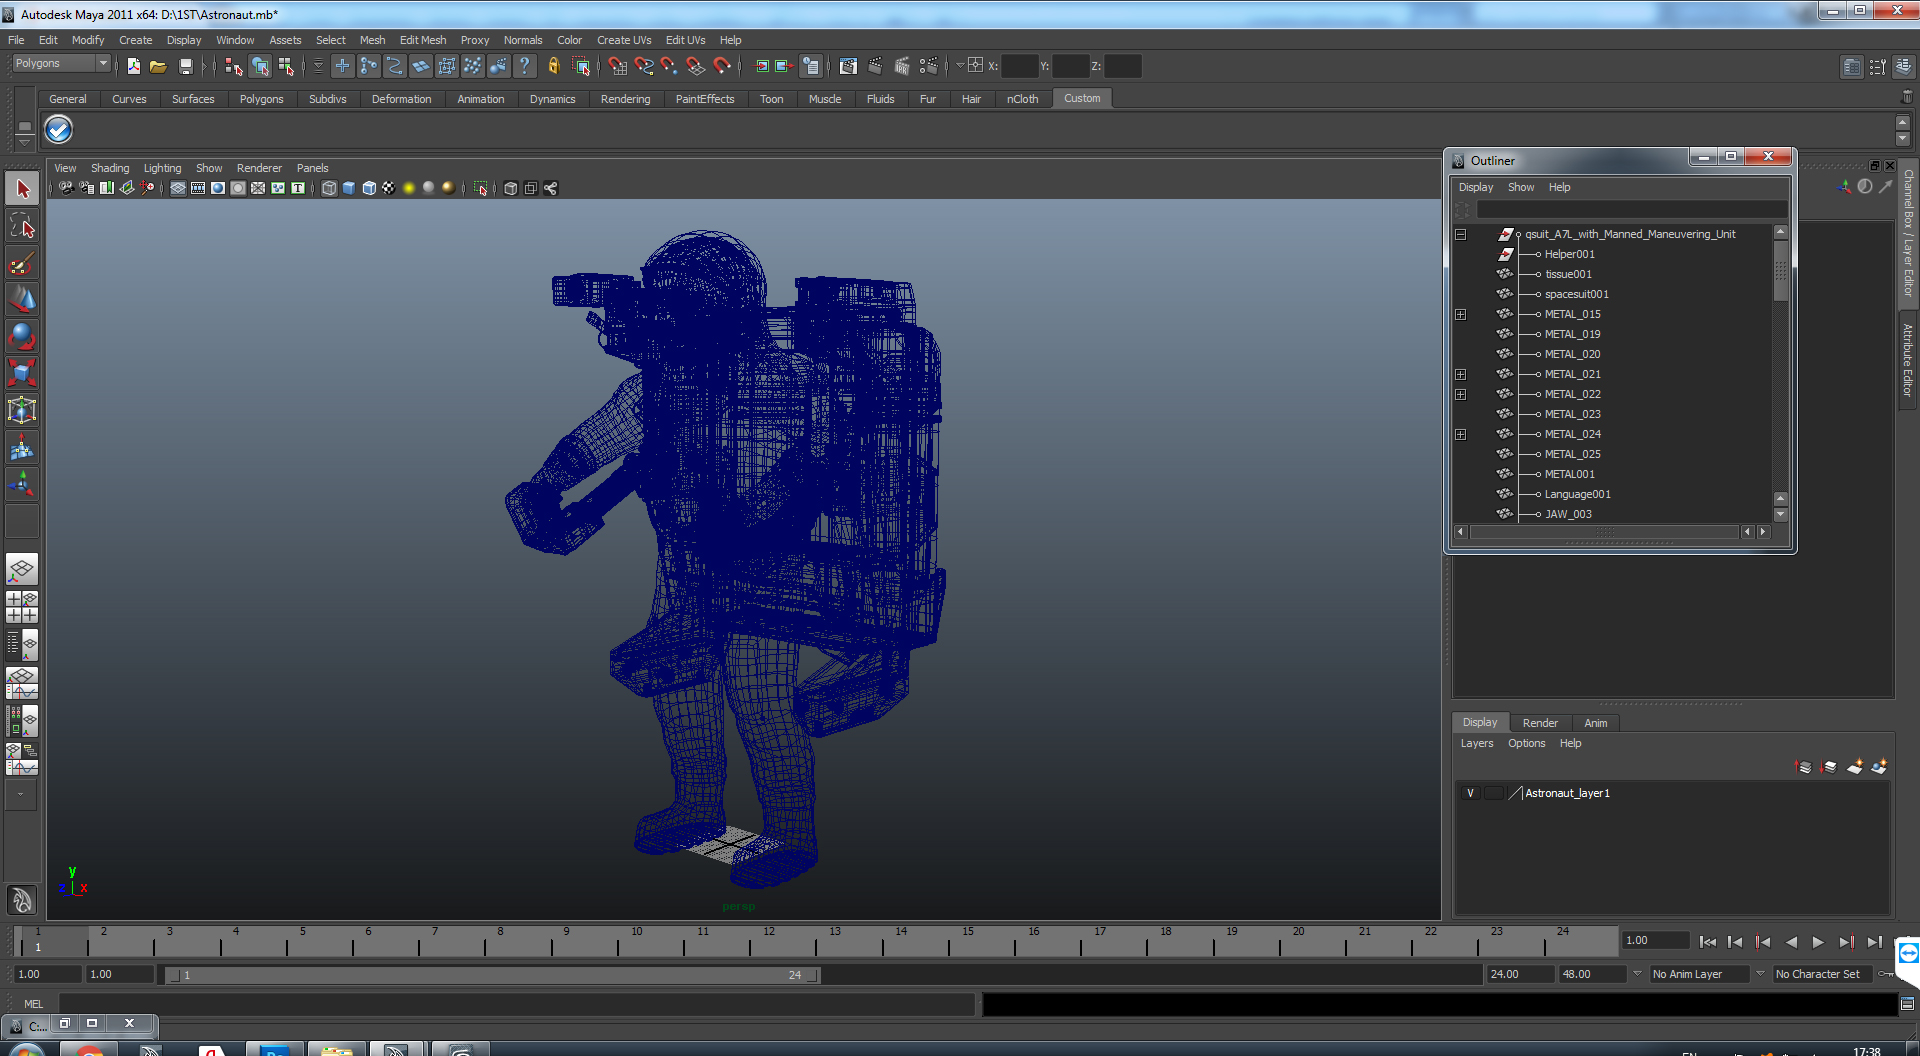Expand the METAL_024 node

click(x=1460, y=434)
